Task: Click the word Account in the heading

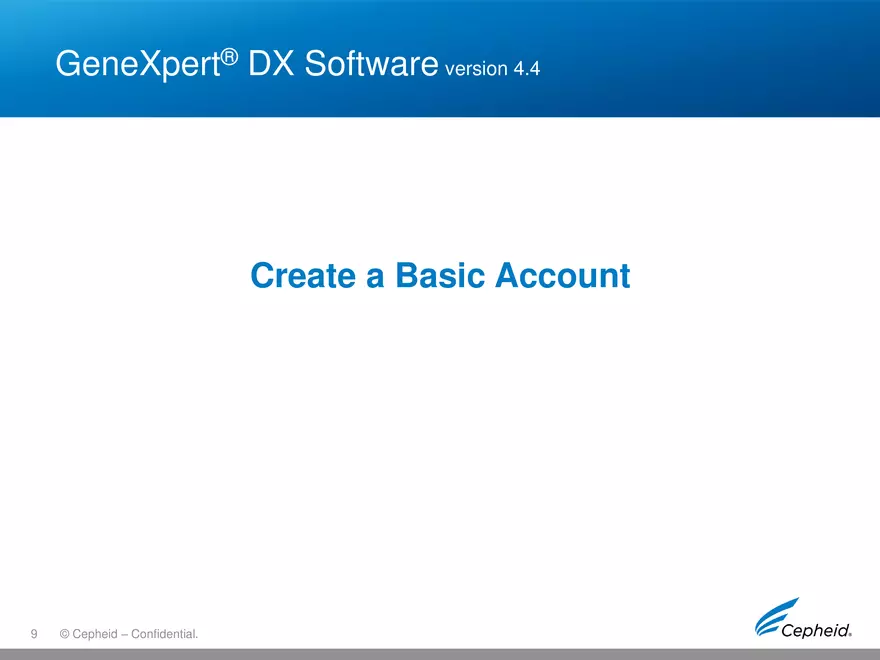Action: [562, 275]
